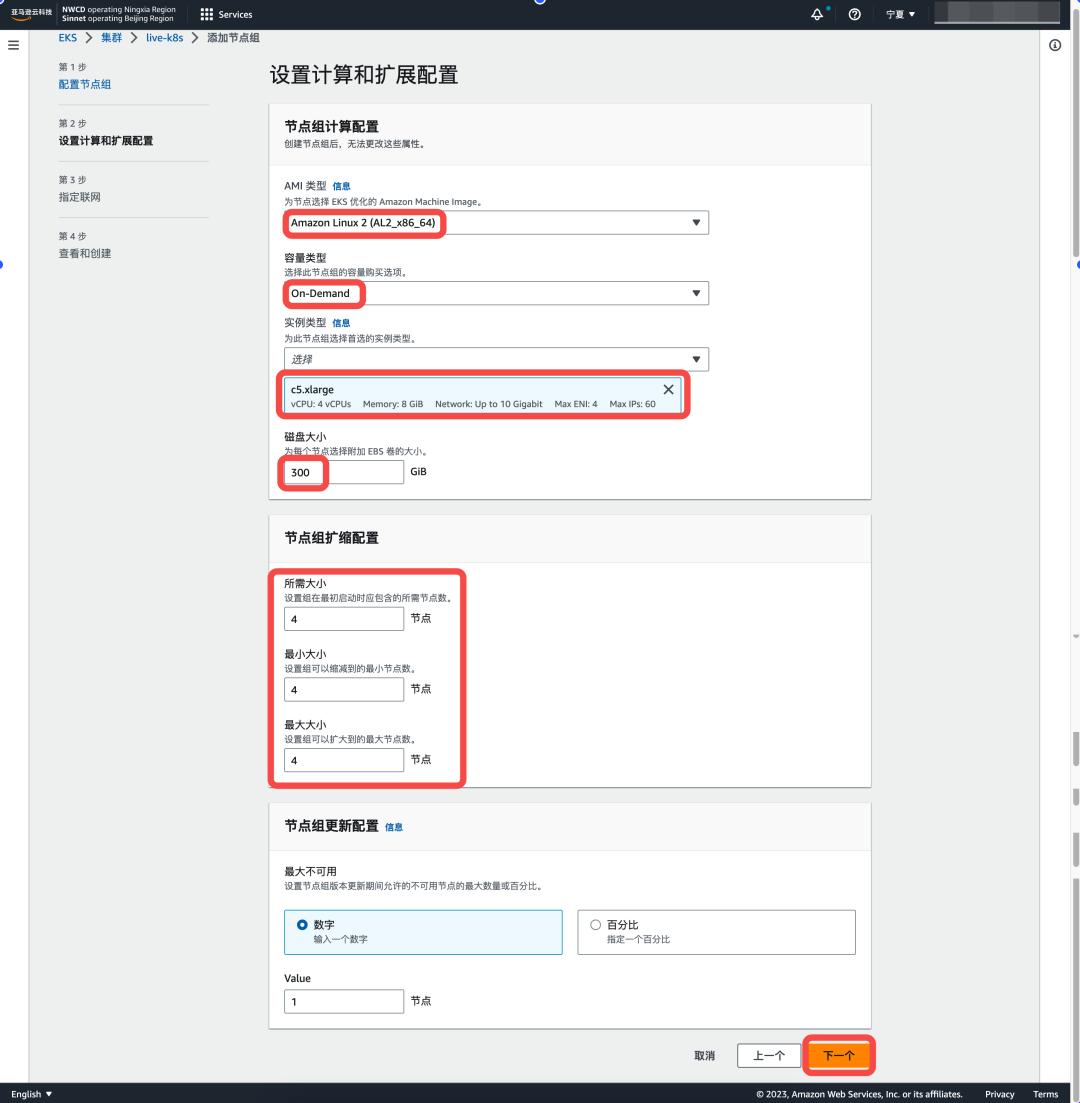
Task: Click step 3 指定联网 text
Action: coord(80,197)
